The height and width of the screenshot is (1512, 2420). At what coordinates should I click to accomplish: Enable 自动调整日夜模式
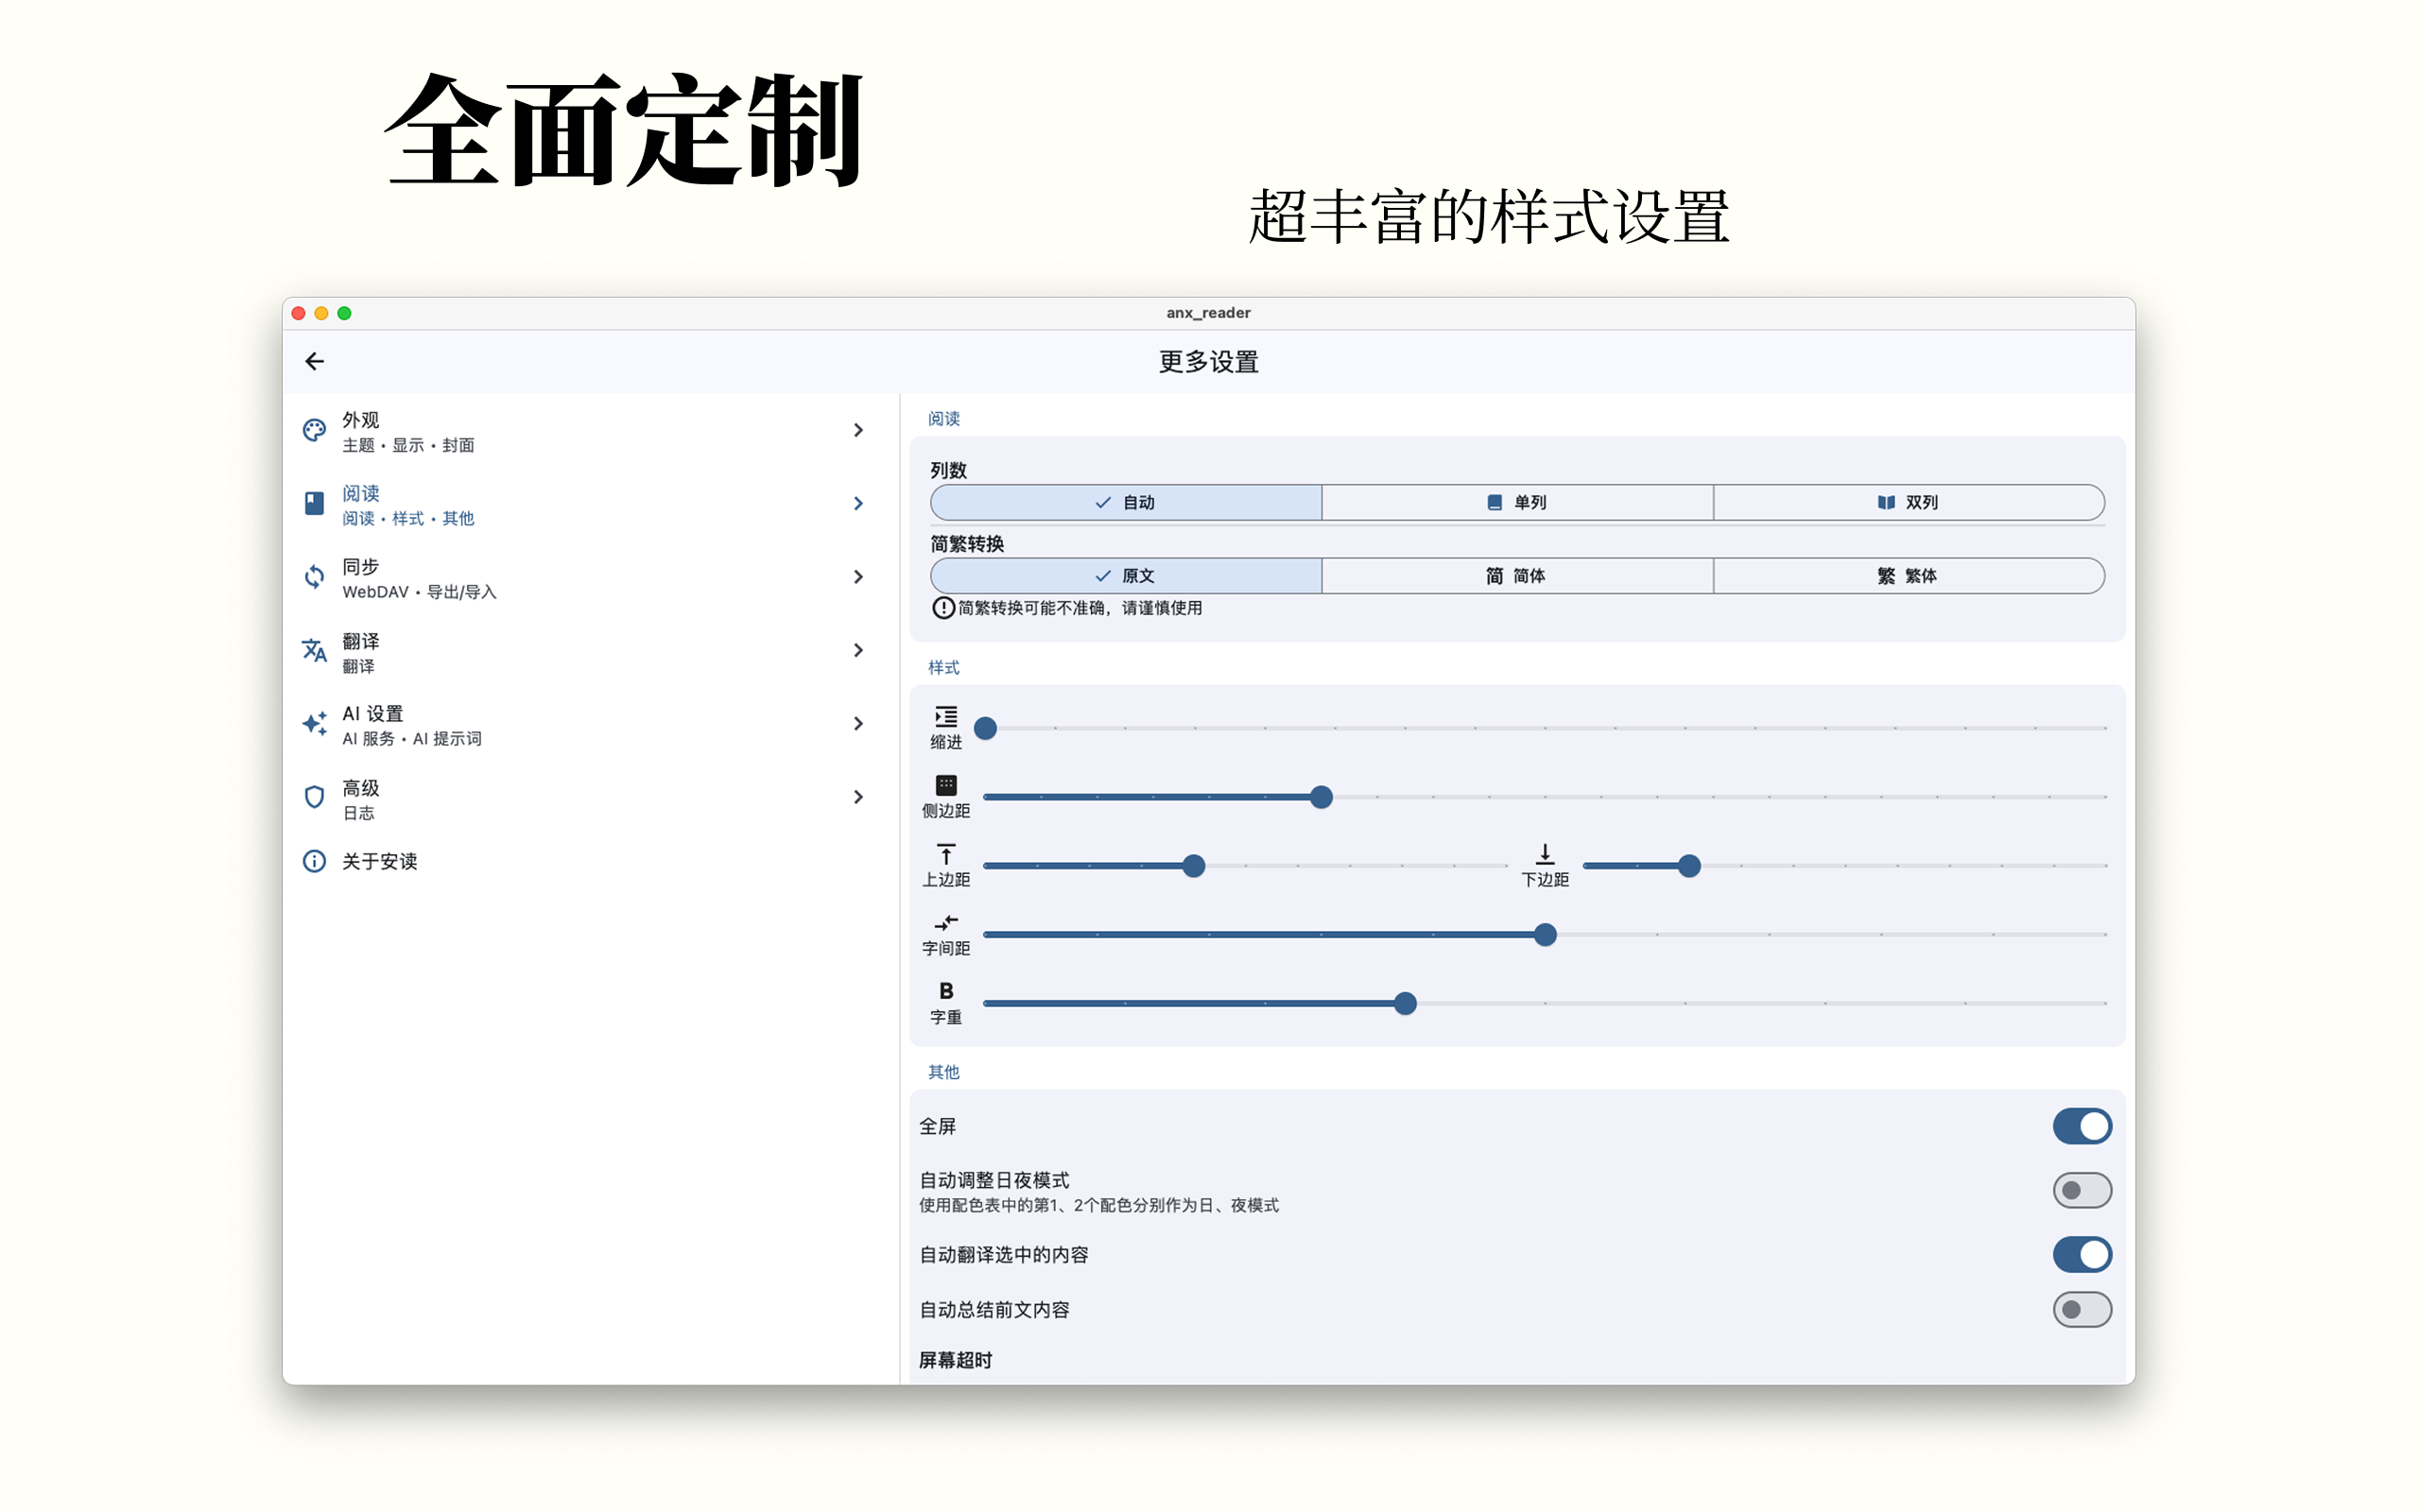(x=2082, y=1190)
